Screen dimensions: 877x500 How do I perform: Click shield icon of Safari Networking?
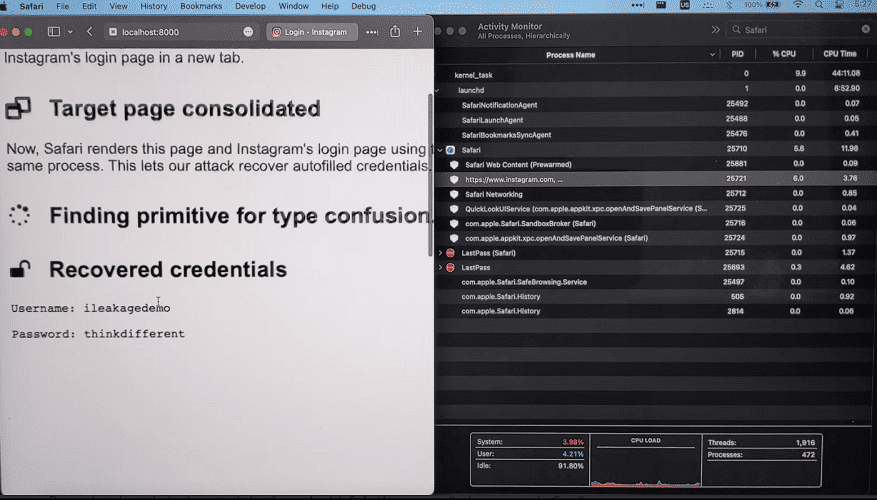[454, 194]
